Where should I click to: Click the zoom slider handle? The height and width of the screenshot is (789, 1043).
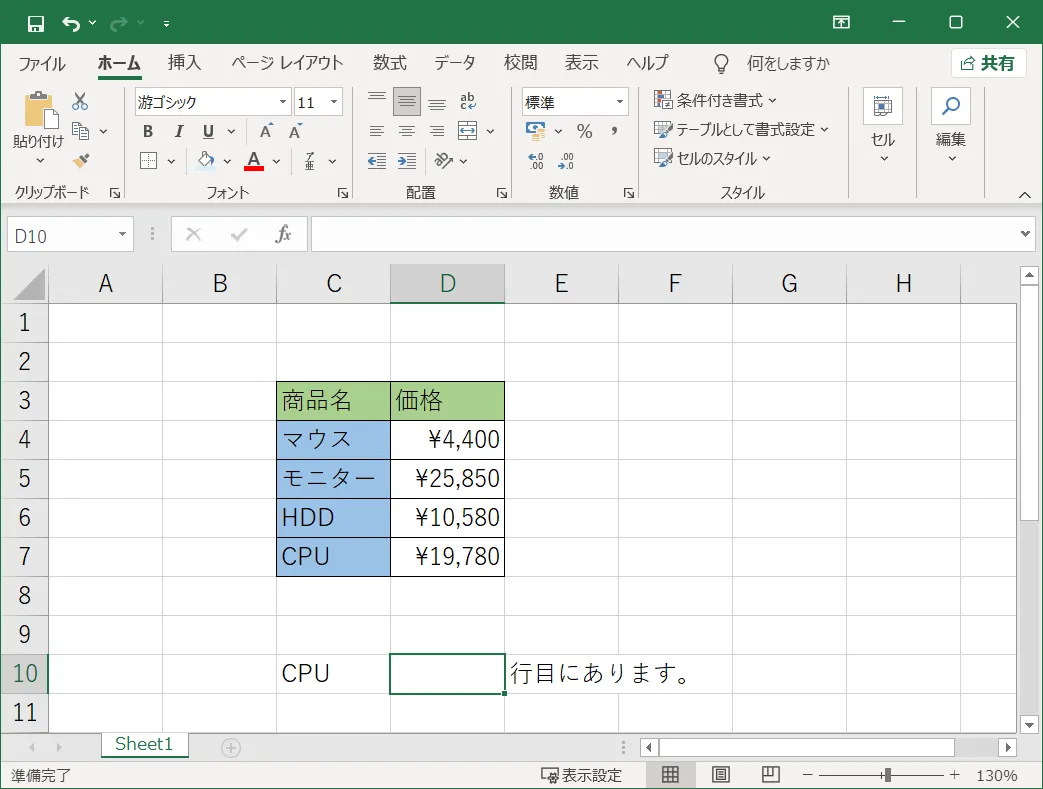[x=887, y=775]
